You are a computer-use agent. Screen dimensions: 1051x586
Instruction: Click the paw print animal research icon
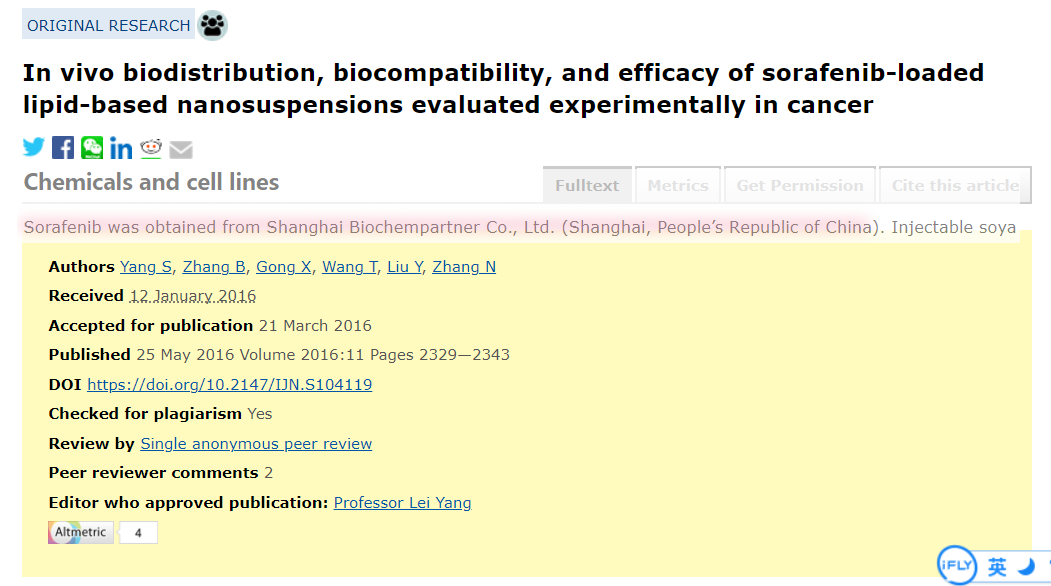pos(213,25)
